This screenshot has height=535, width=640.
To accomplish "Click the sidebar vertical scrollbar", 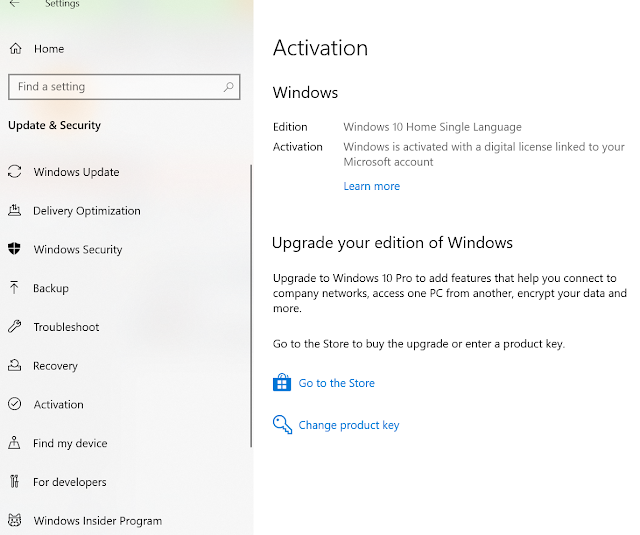I will pos(251,306).
